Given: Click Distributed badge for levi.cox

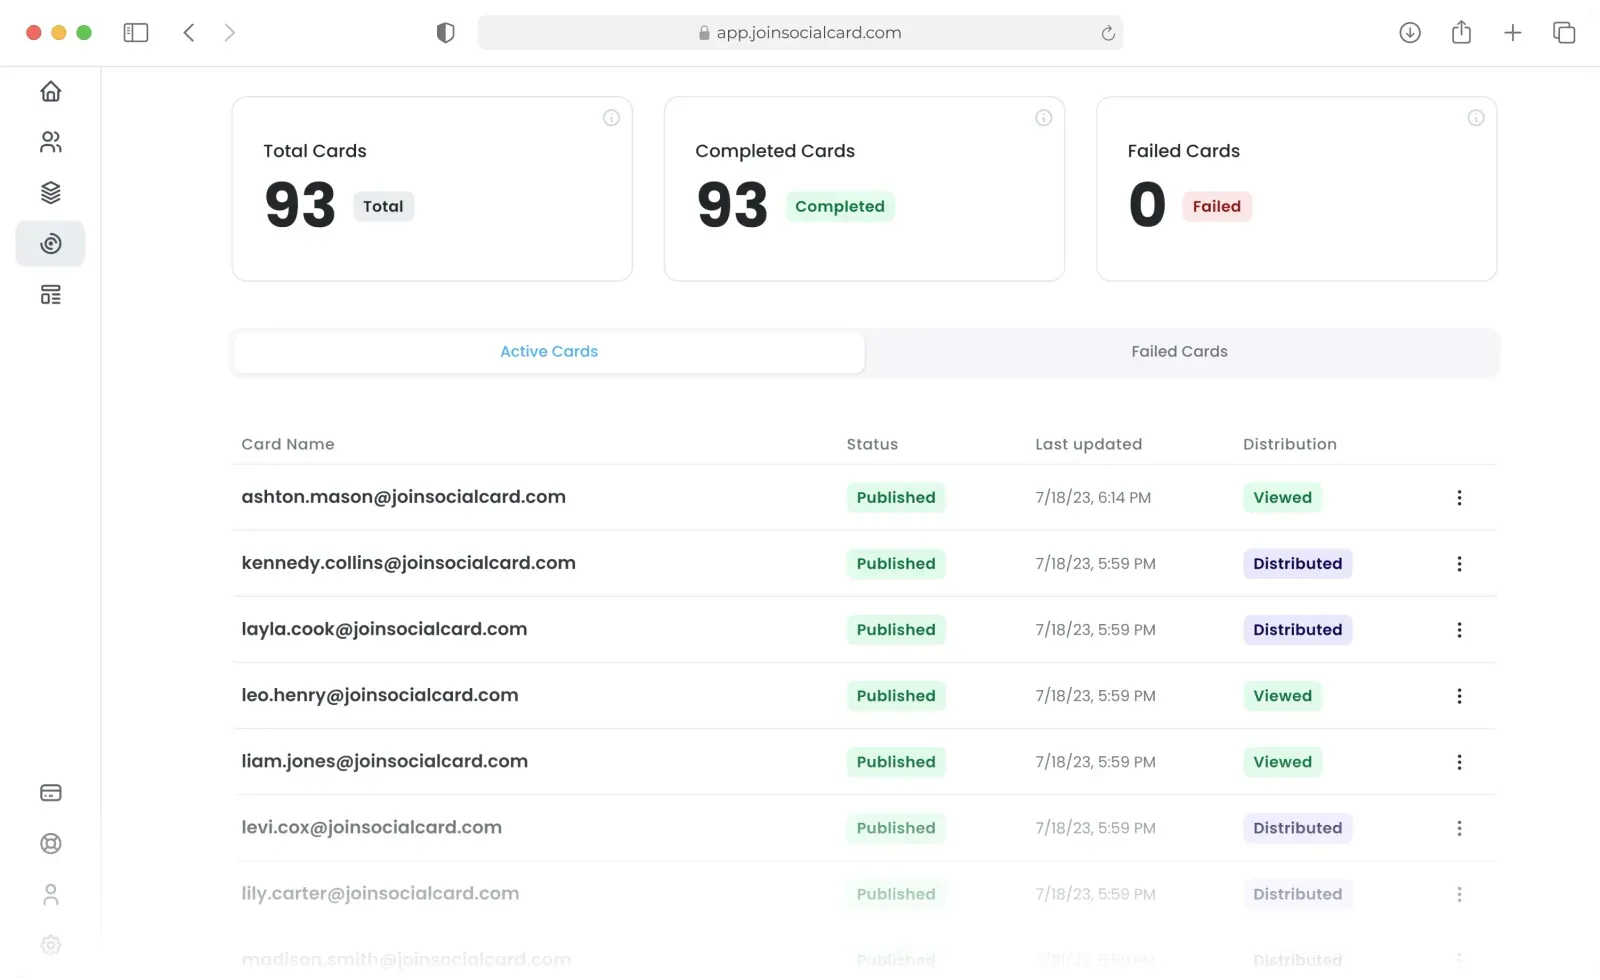Looking at the screenshot, I should click(x=1297, y=828).
